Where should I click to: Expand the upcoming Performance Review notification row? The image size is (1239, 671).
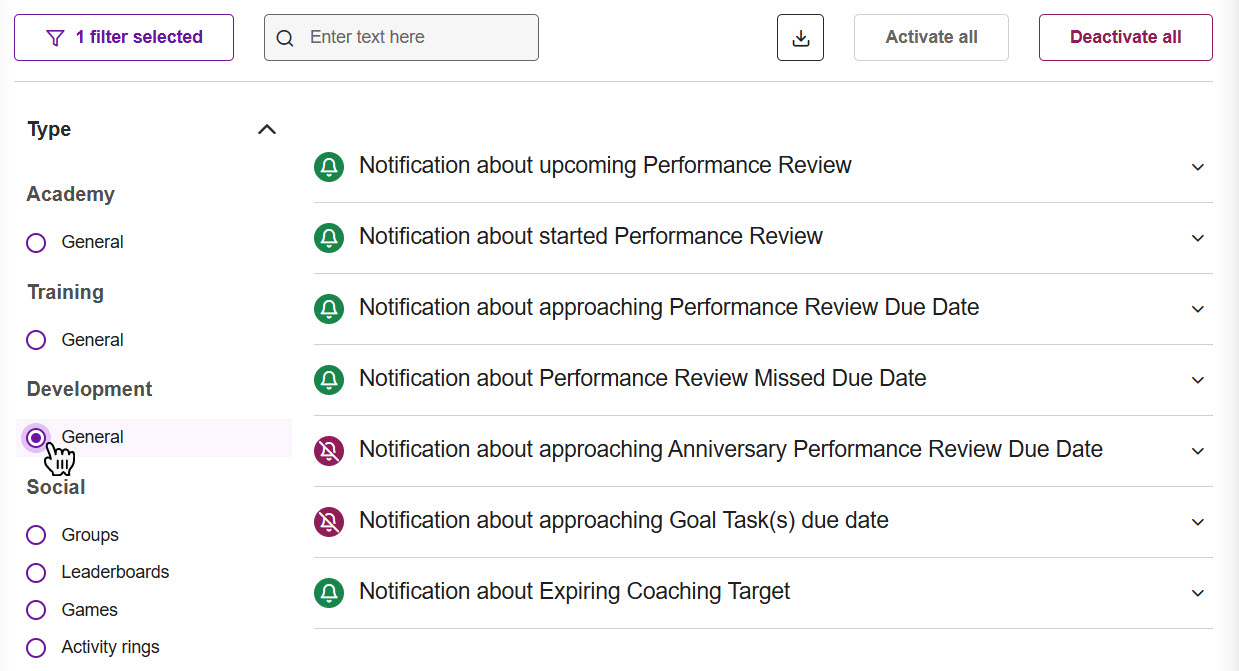click(1198, 167)
